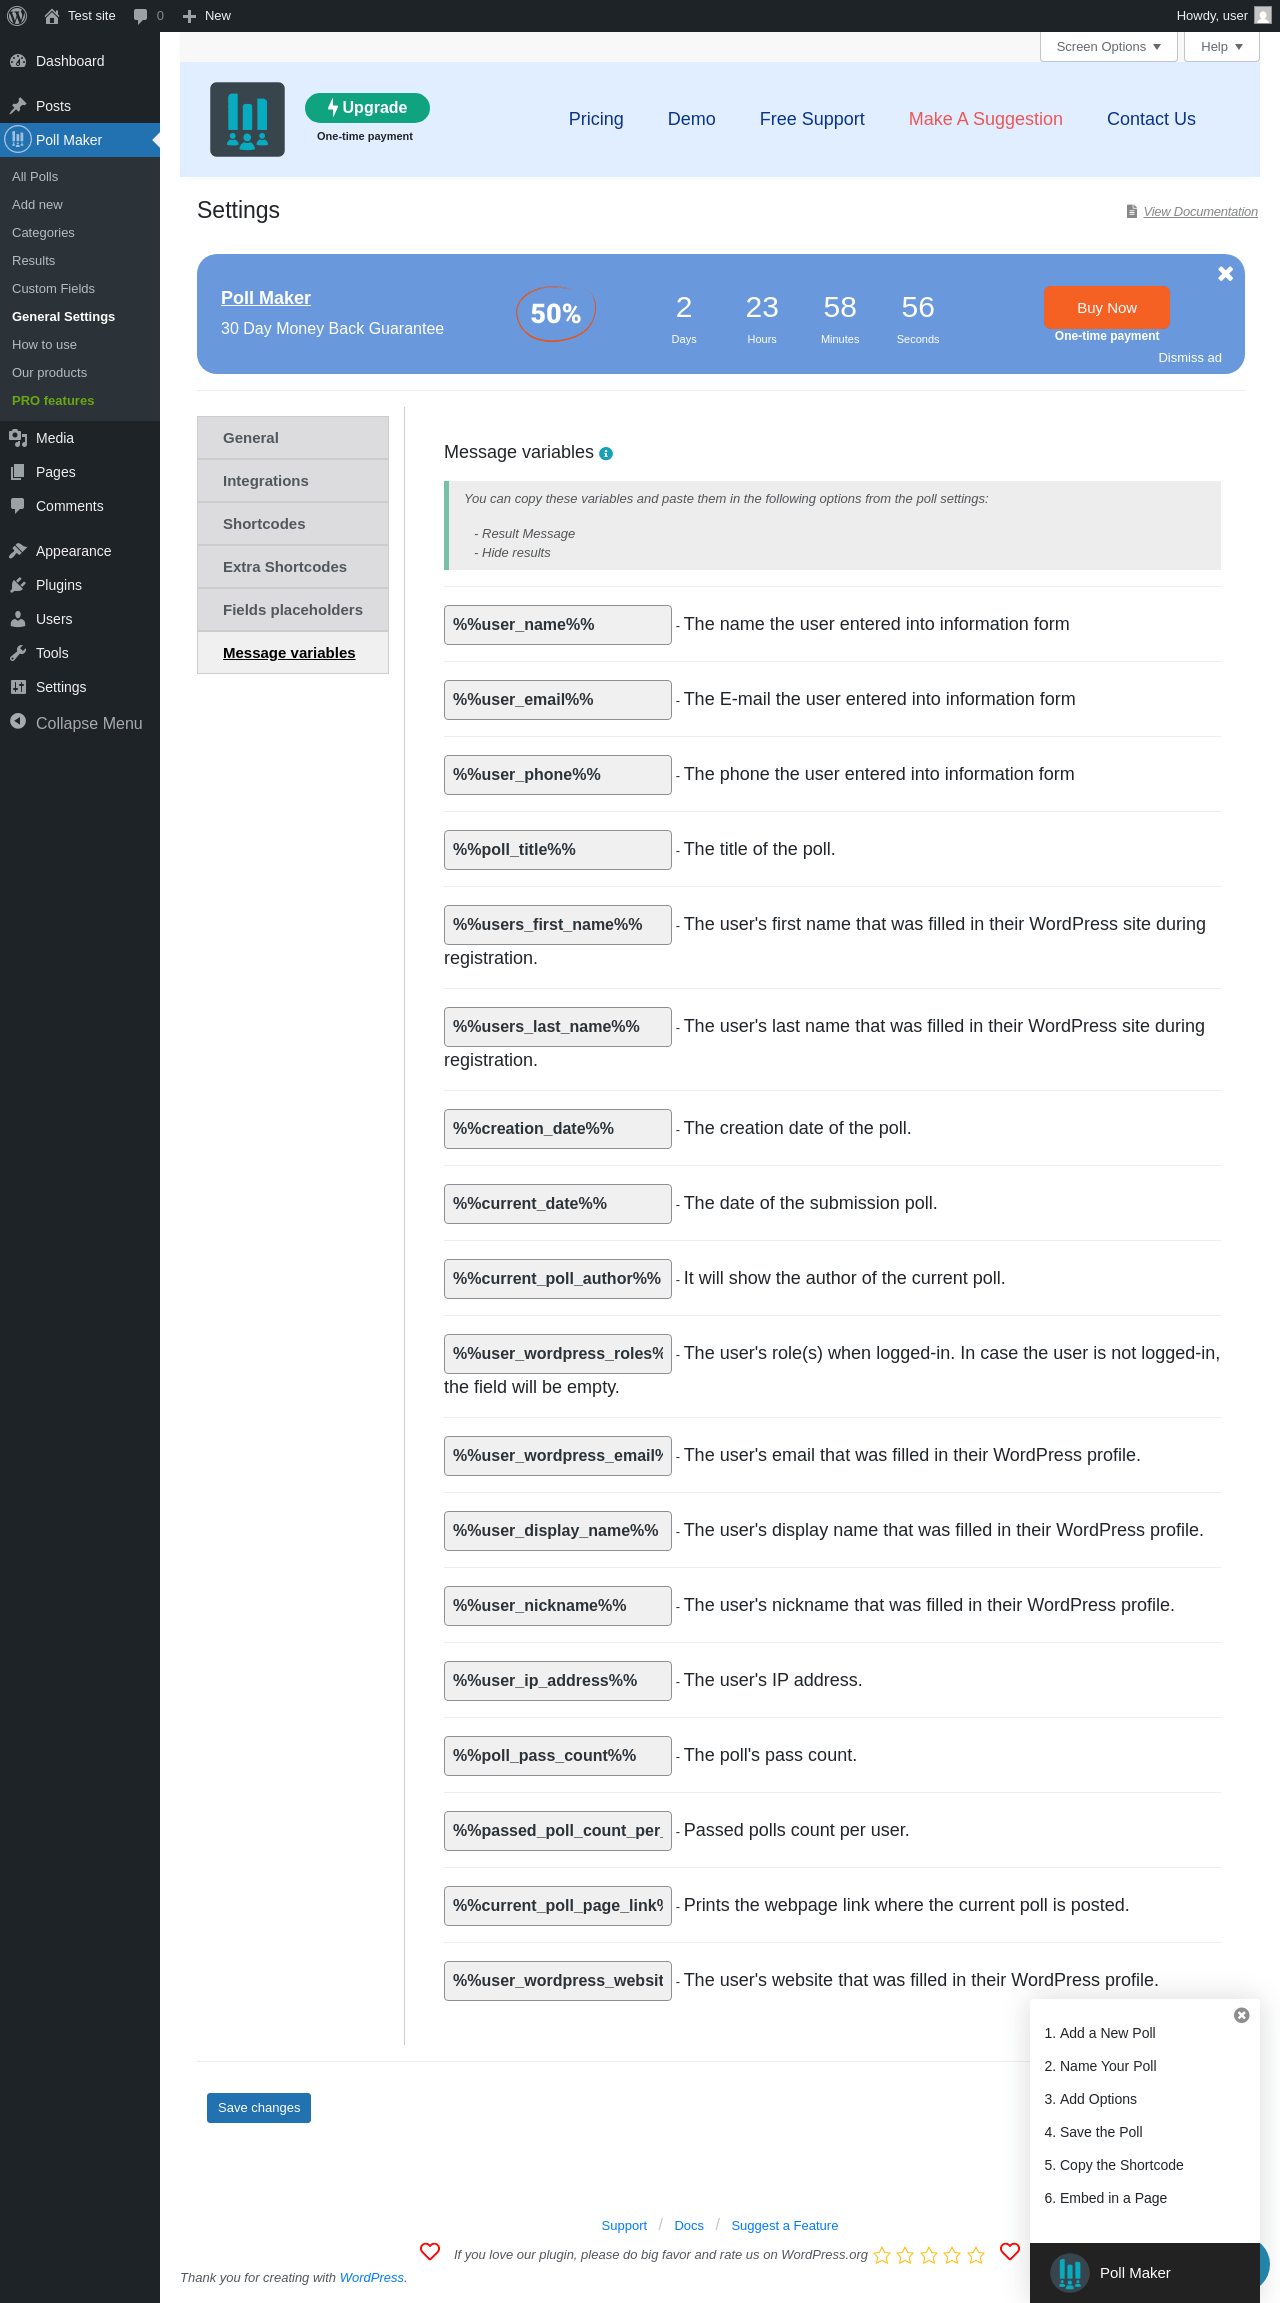Expand the Help dropdown
The height and width of the screenshot is (2303, 1280).
(1221, 47)
